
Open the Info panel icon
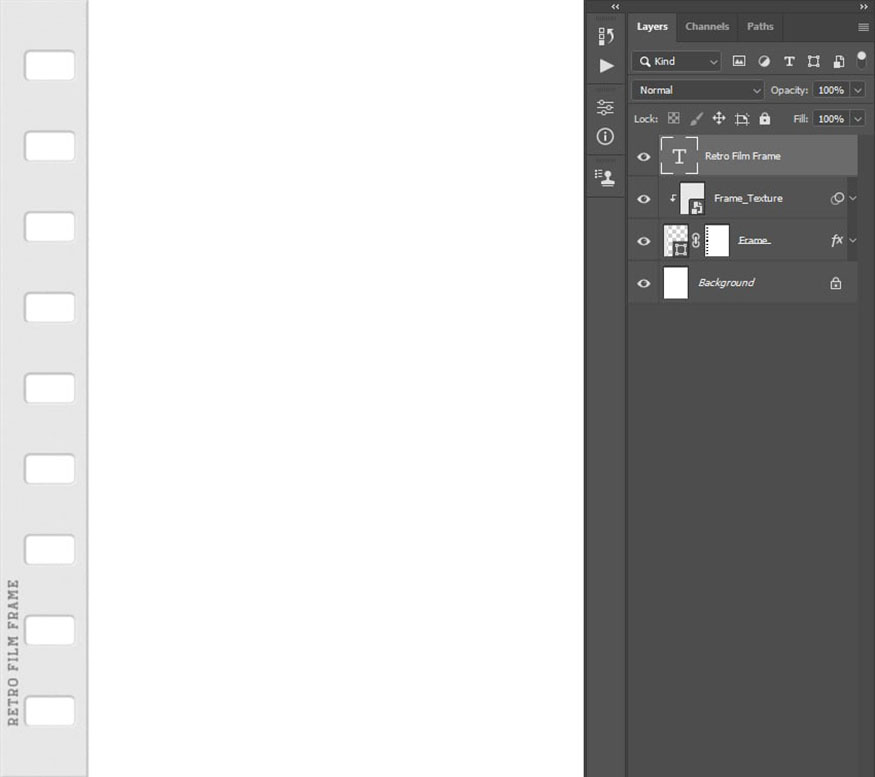605,136
